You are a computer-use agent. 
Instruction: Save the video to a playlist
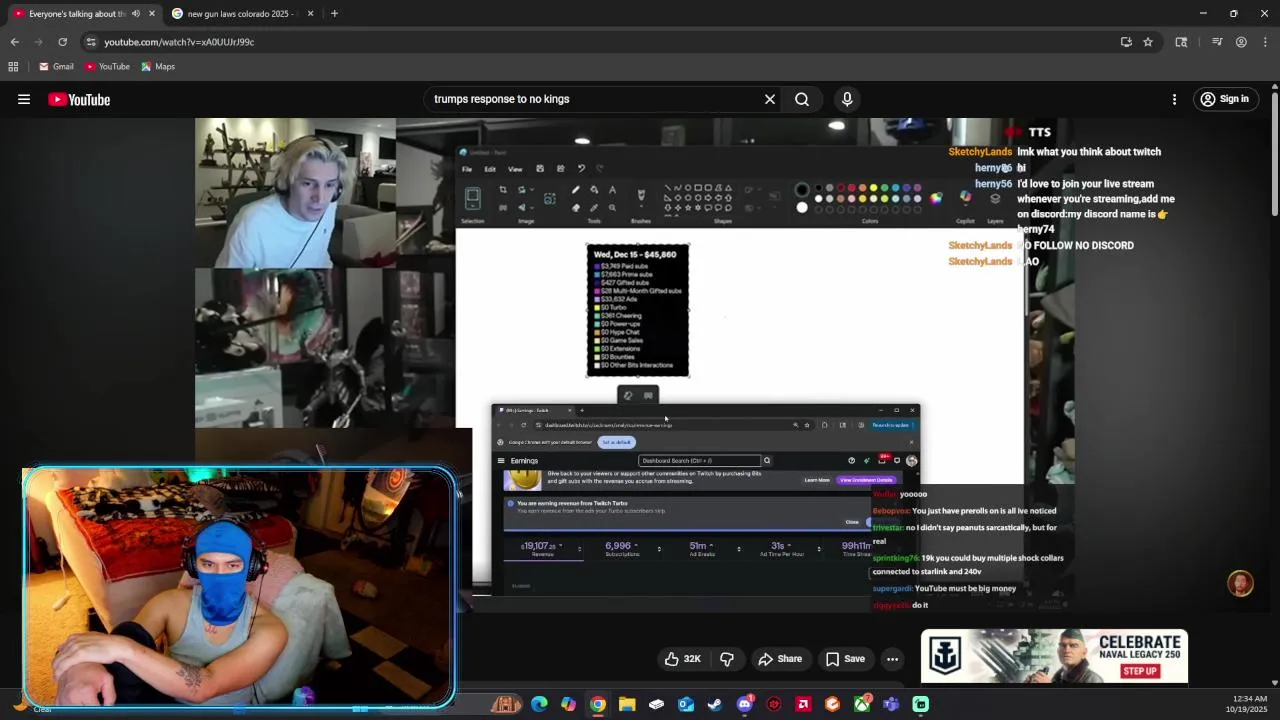pyautogui.click(x=845, y=659)
